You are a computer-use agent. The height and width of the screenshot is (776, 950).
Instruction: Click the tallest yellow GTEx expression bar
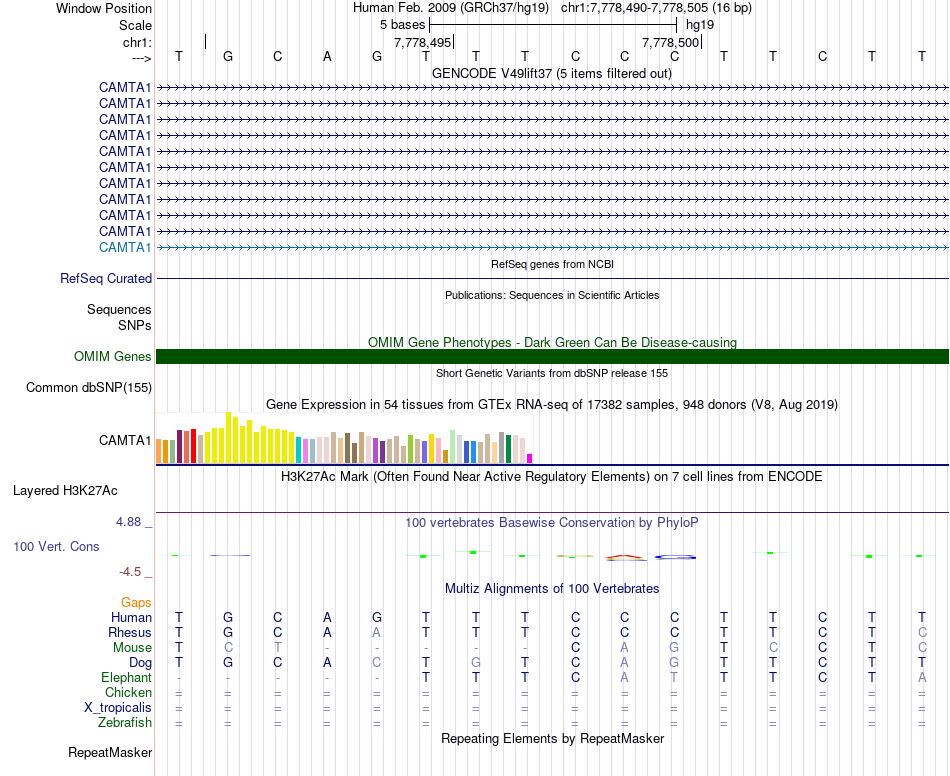tap(228, 437)
